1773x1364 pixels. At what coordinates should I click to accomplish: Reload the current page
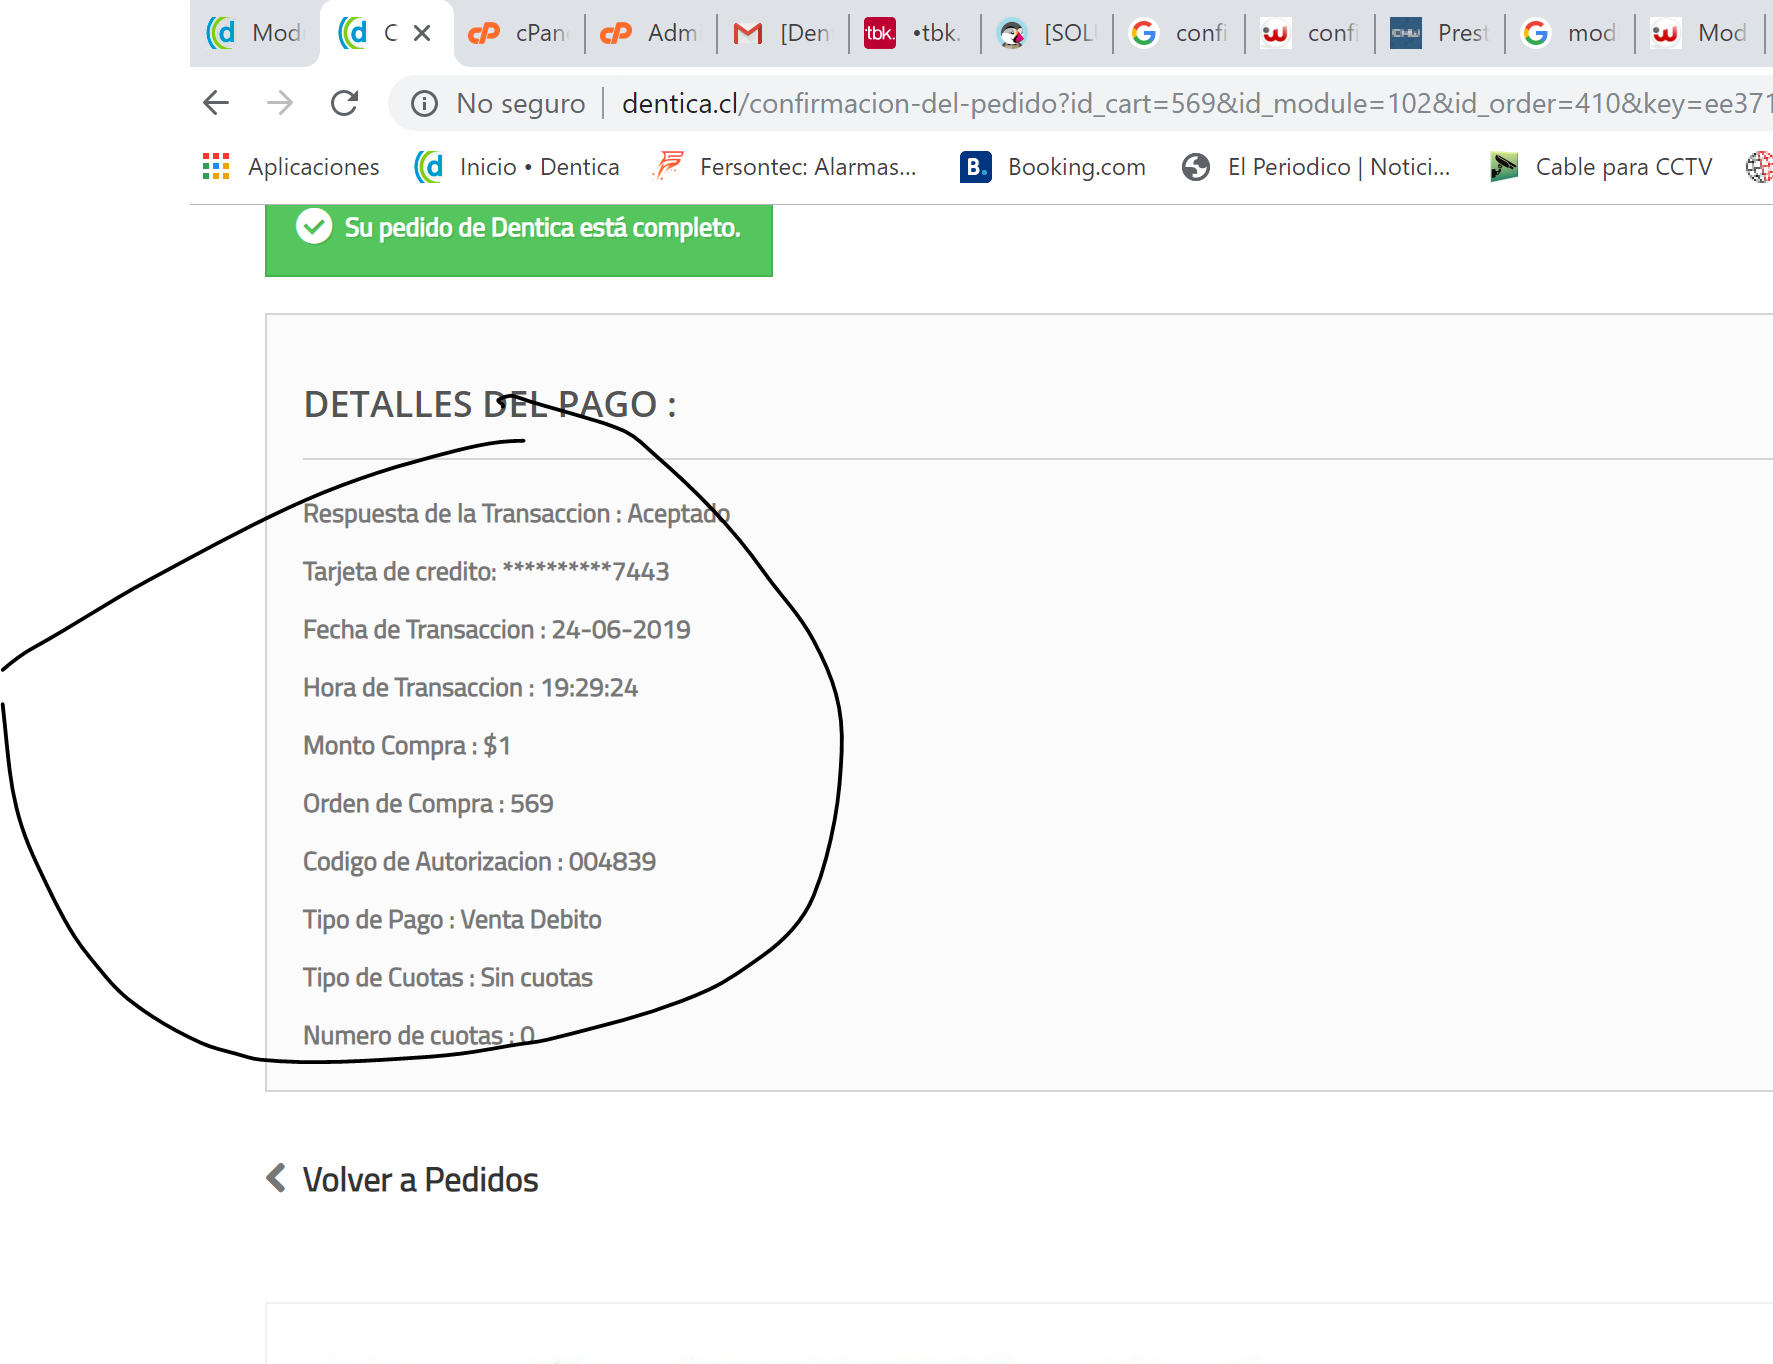345,103
